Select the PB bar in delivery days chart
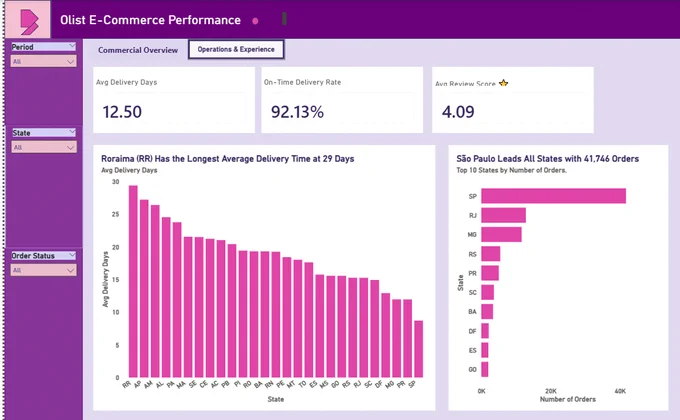 tap(232, 311)
